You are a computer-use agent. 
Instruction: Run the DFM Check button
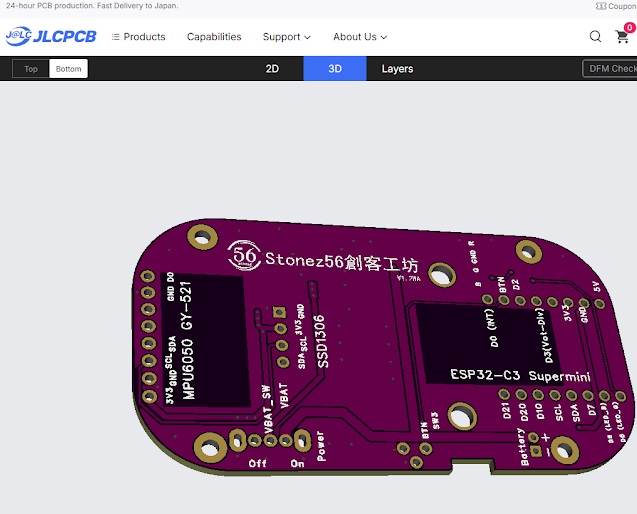point(610,69)
